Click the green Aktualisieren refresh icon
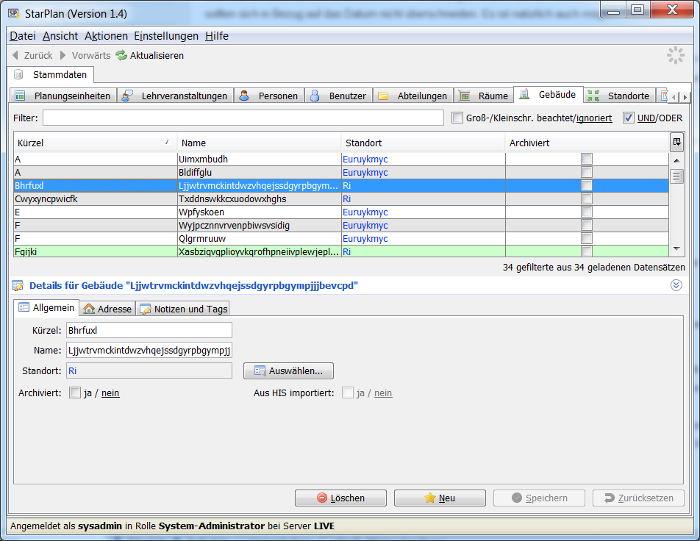This screenshot has width=700, height=541. point(121,55)
